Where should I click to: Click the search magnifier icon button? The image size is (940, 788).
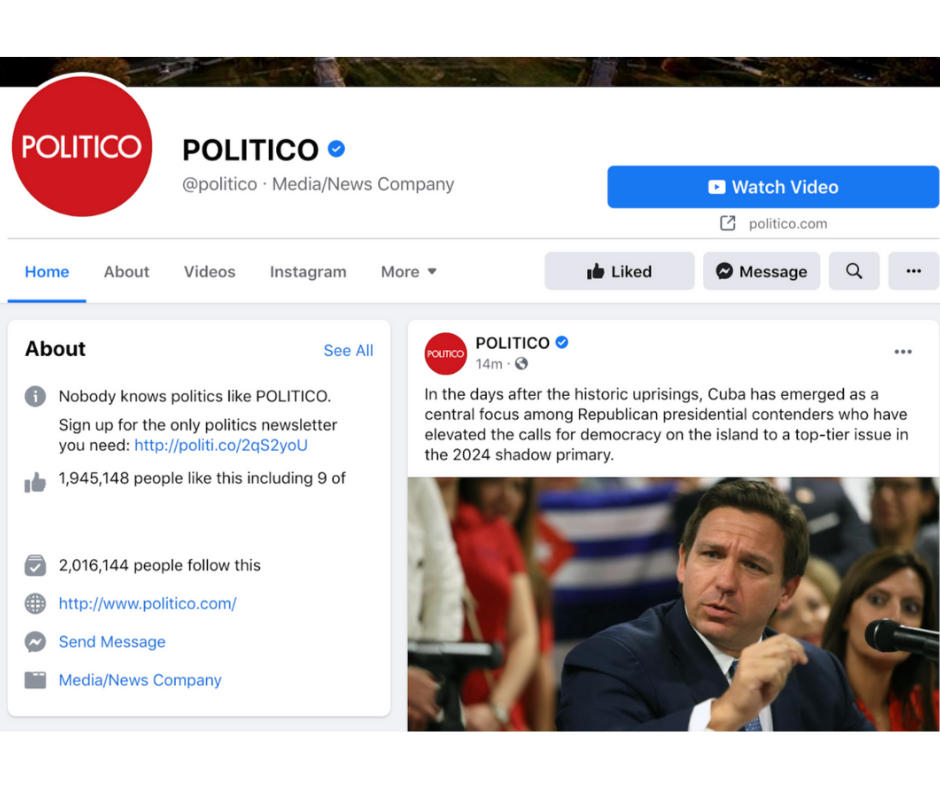pyautogui.click(x=854, y=271)
